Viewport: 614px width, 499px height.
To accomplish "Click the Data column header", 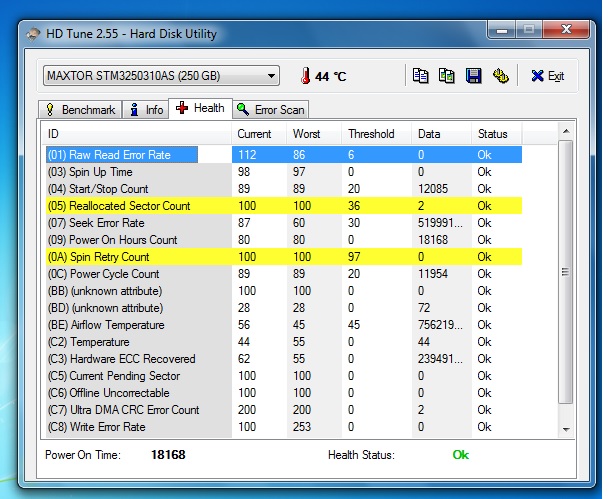I will pyautogui.click(x=441, y=134).
